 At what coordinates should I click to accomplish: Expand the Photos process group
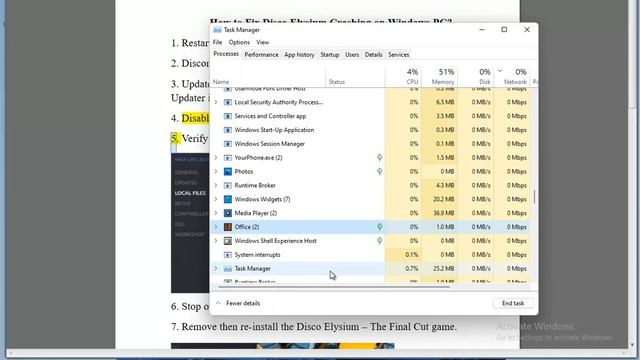[x=216, y=171]
